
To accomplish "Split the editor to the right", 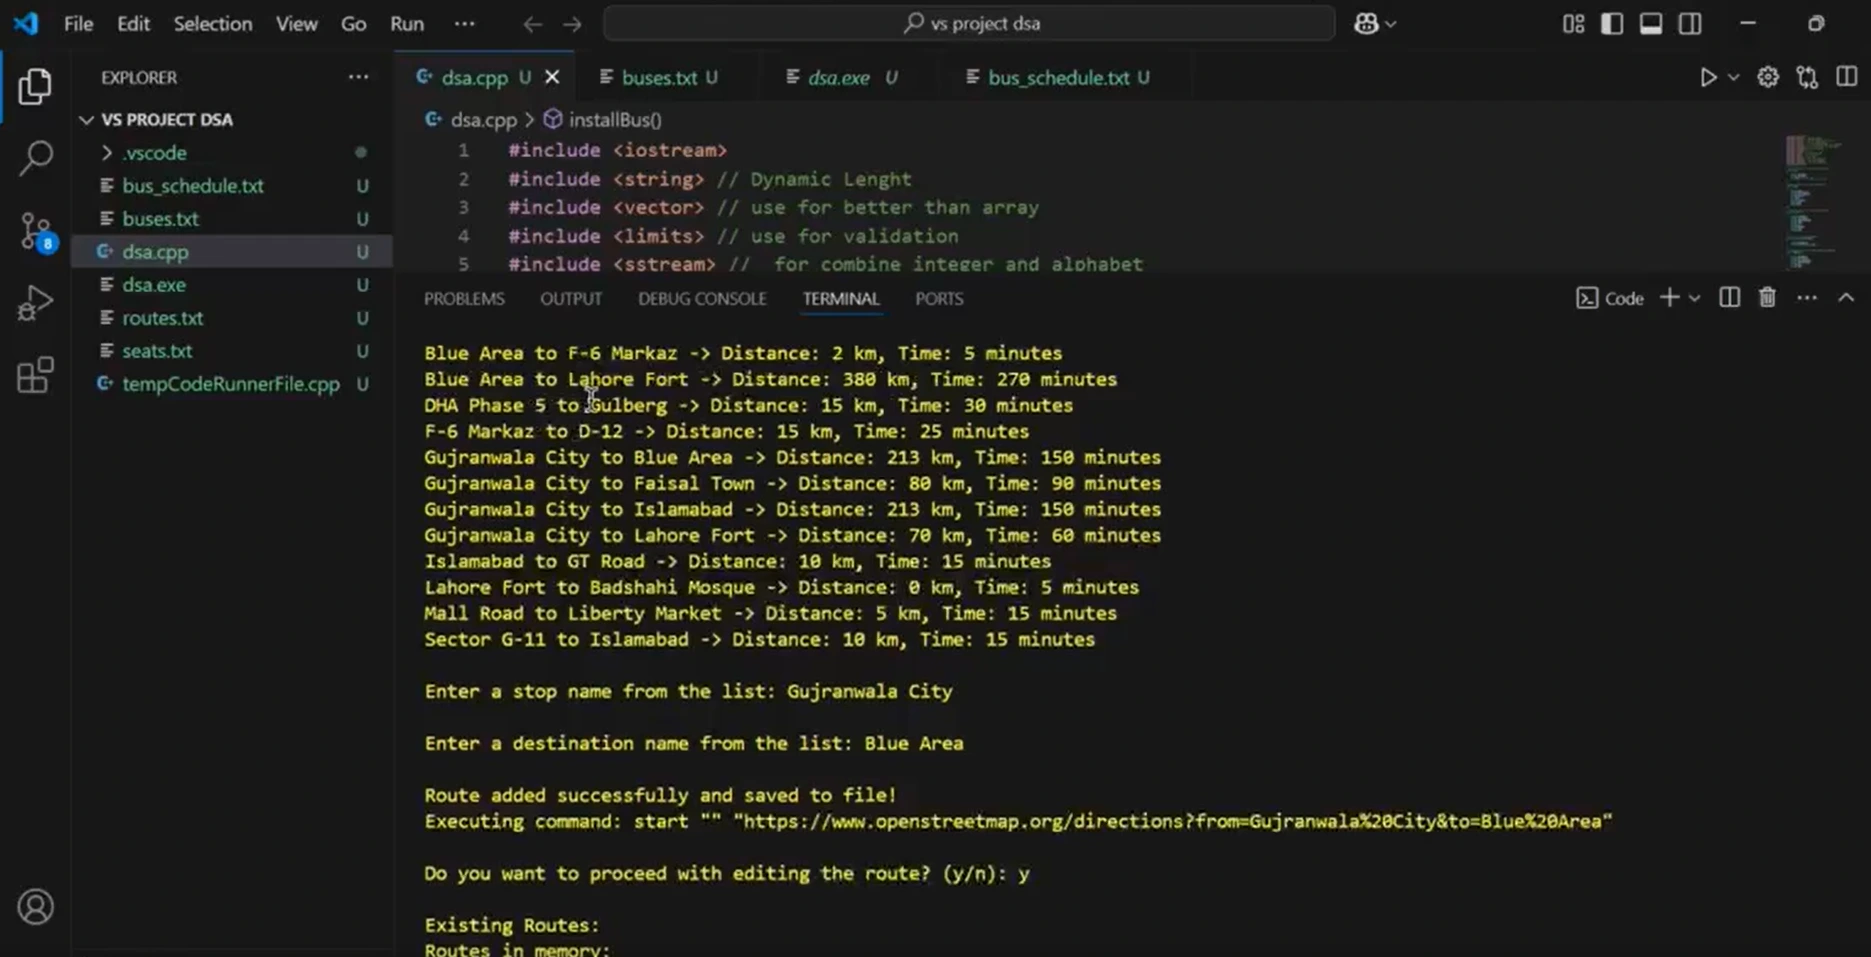I will coord(1846,77).
